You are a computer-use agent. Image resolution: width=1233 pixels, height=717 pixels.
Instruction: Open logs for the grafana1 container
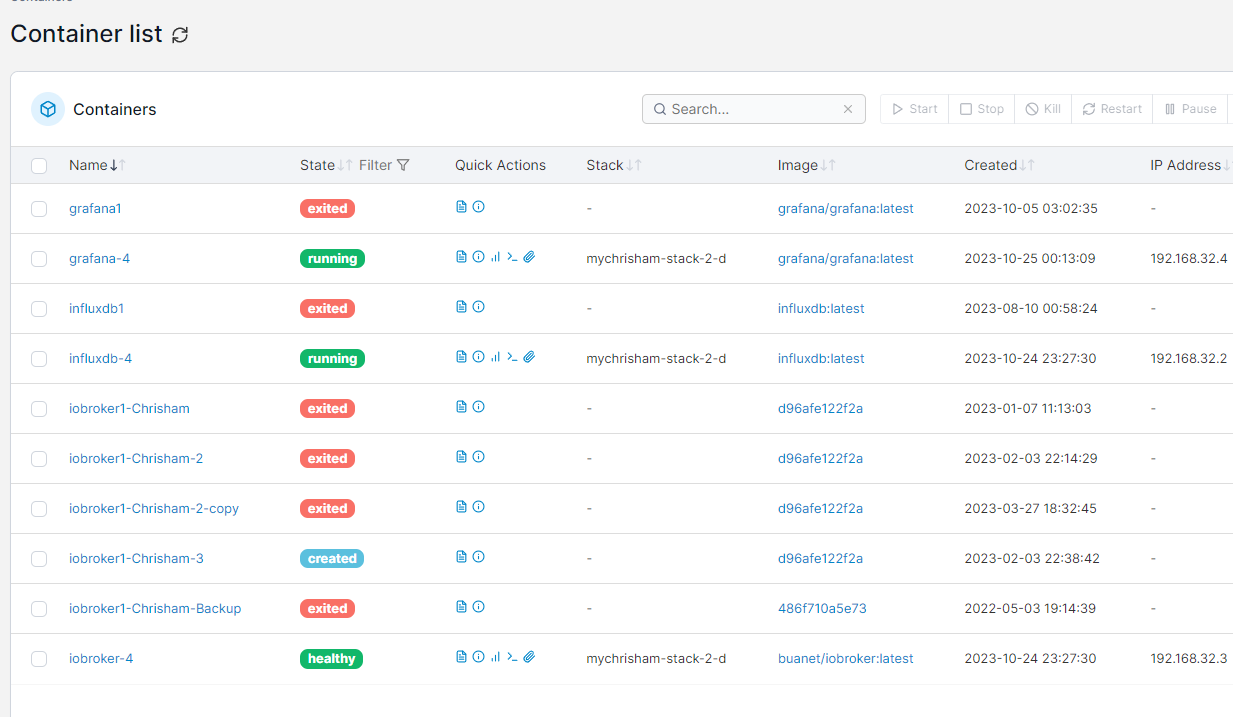[x=461, y=207]
